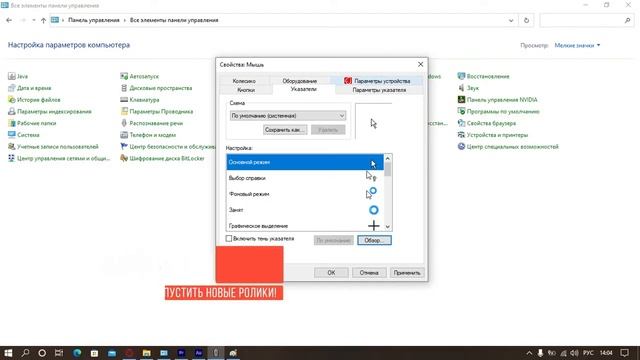This screenshot has width=640, height=360.
Task: Open Звук control panel item
Action: click(468, 88)
